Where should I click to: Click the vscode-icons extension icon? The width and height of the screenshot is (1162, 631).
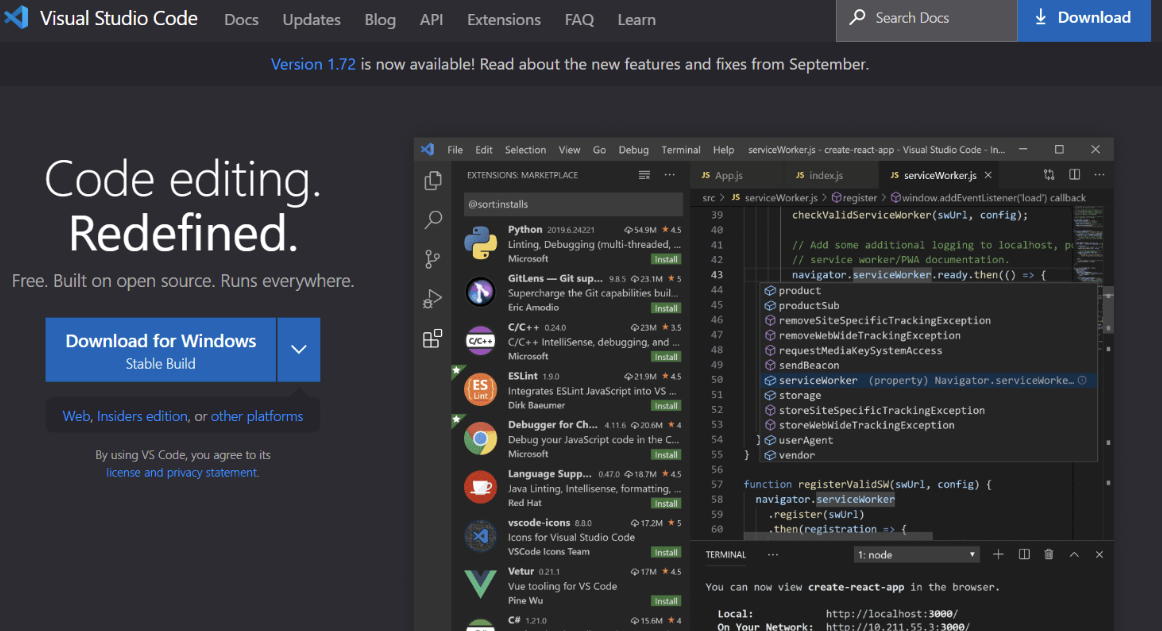point(480,536)
